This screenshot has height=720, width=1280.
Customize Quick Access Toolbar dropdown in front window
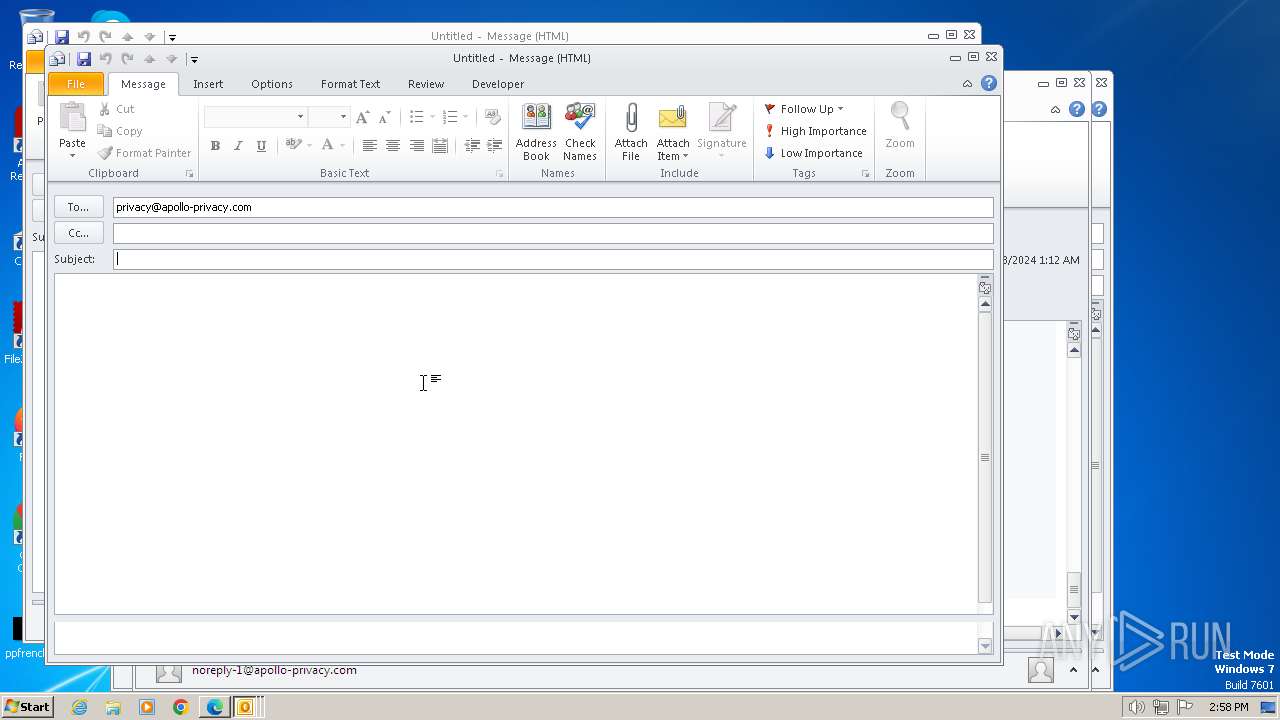[x=194, y=60]
